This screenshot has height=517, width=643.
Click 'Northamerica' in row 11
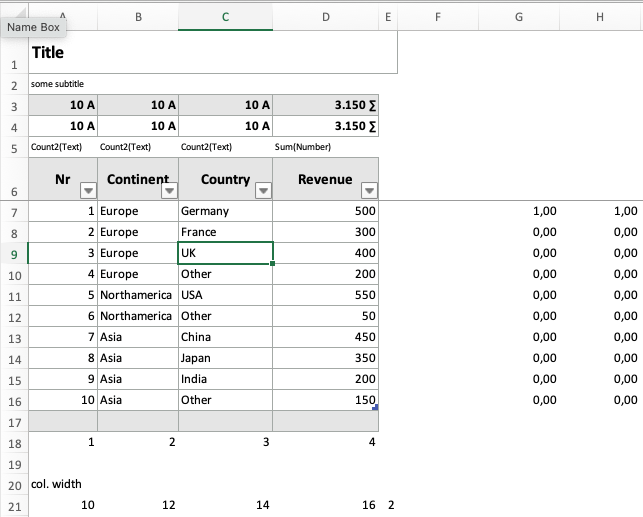click(x=138, y=295)
